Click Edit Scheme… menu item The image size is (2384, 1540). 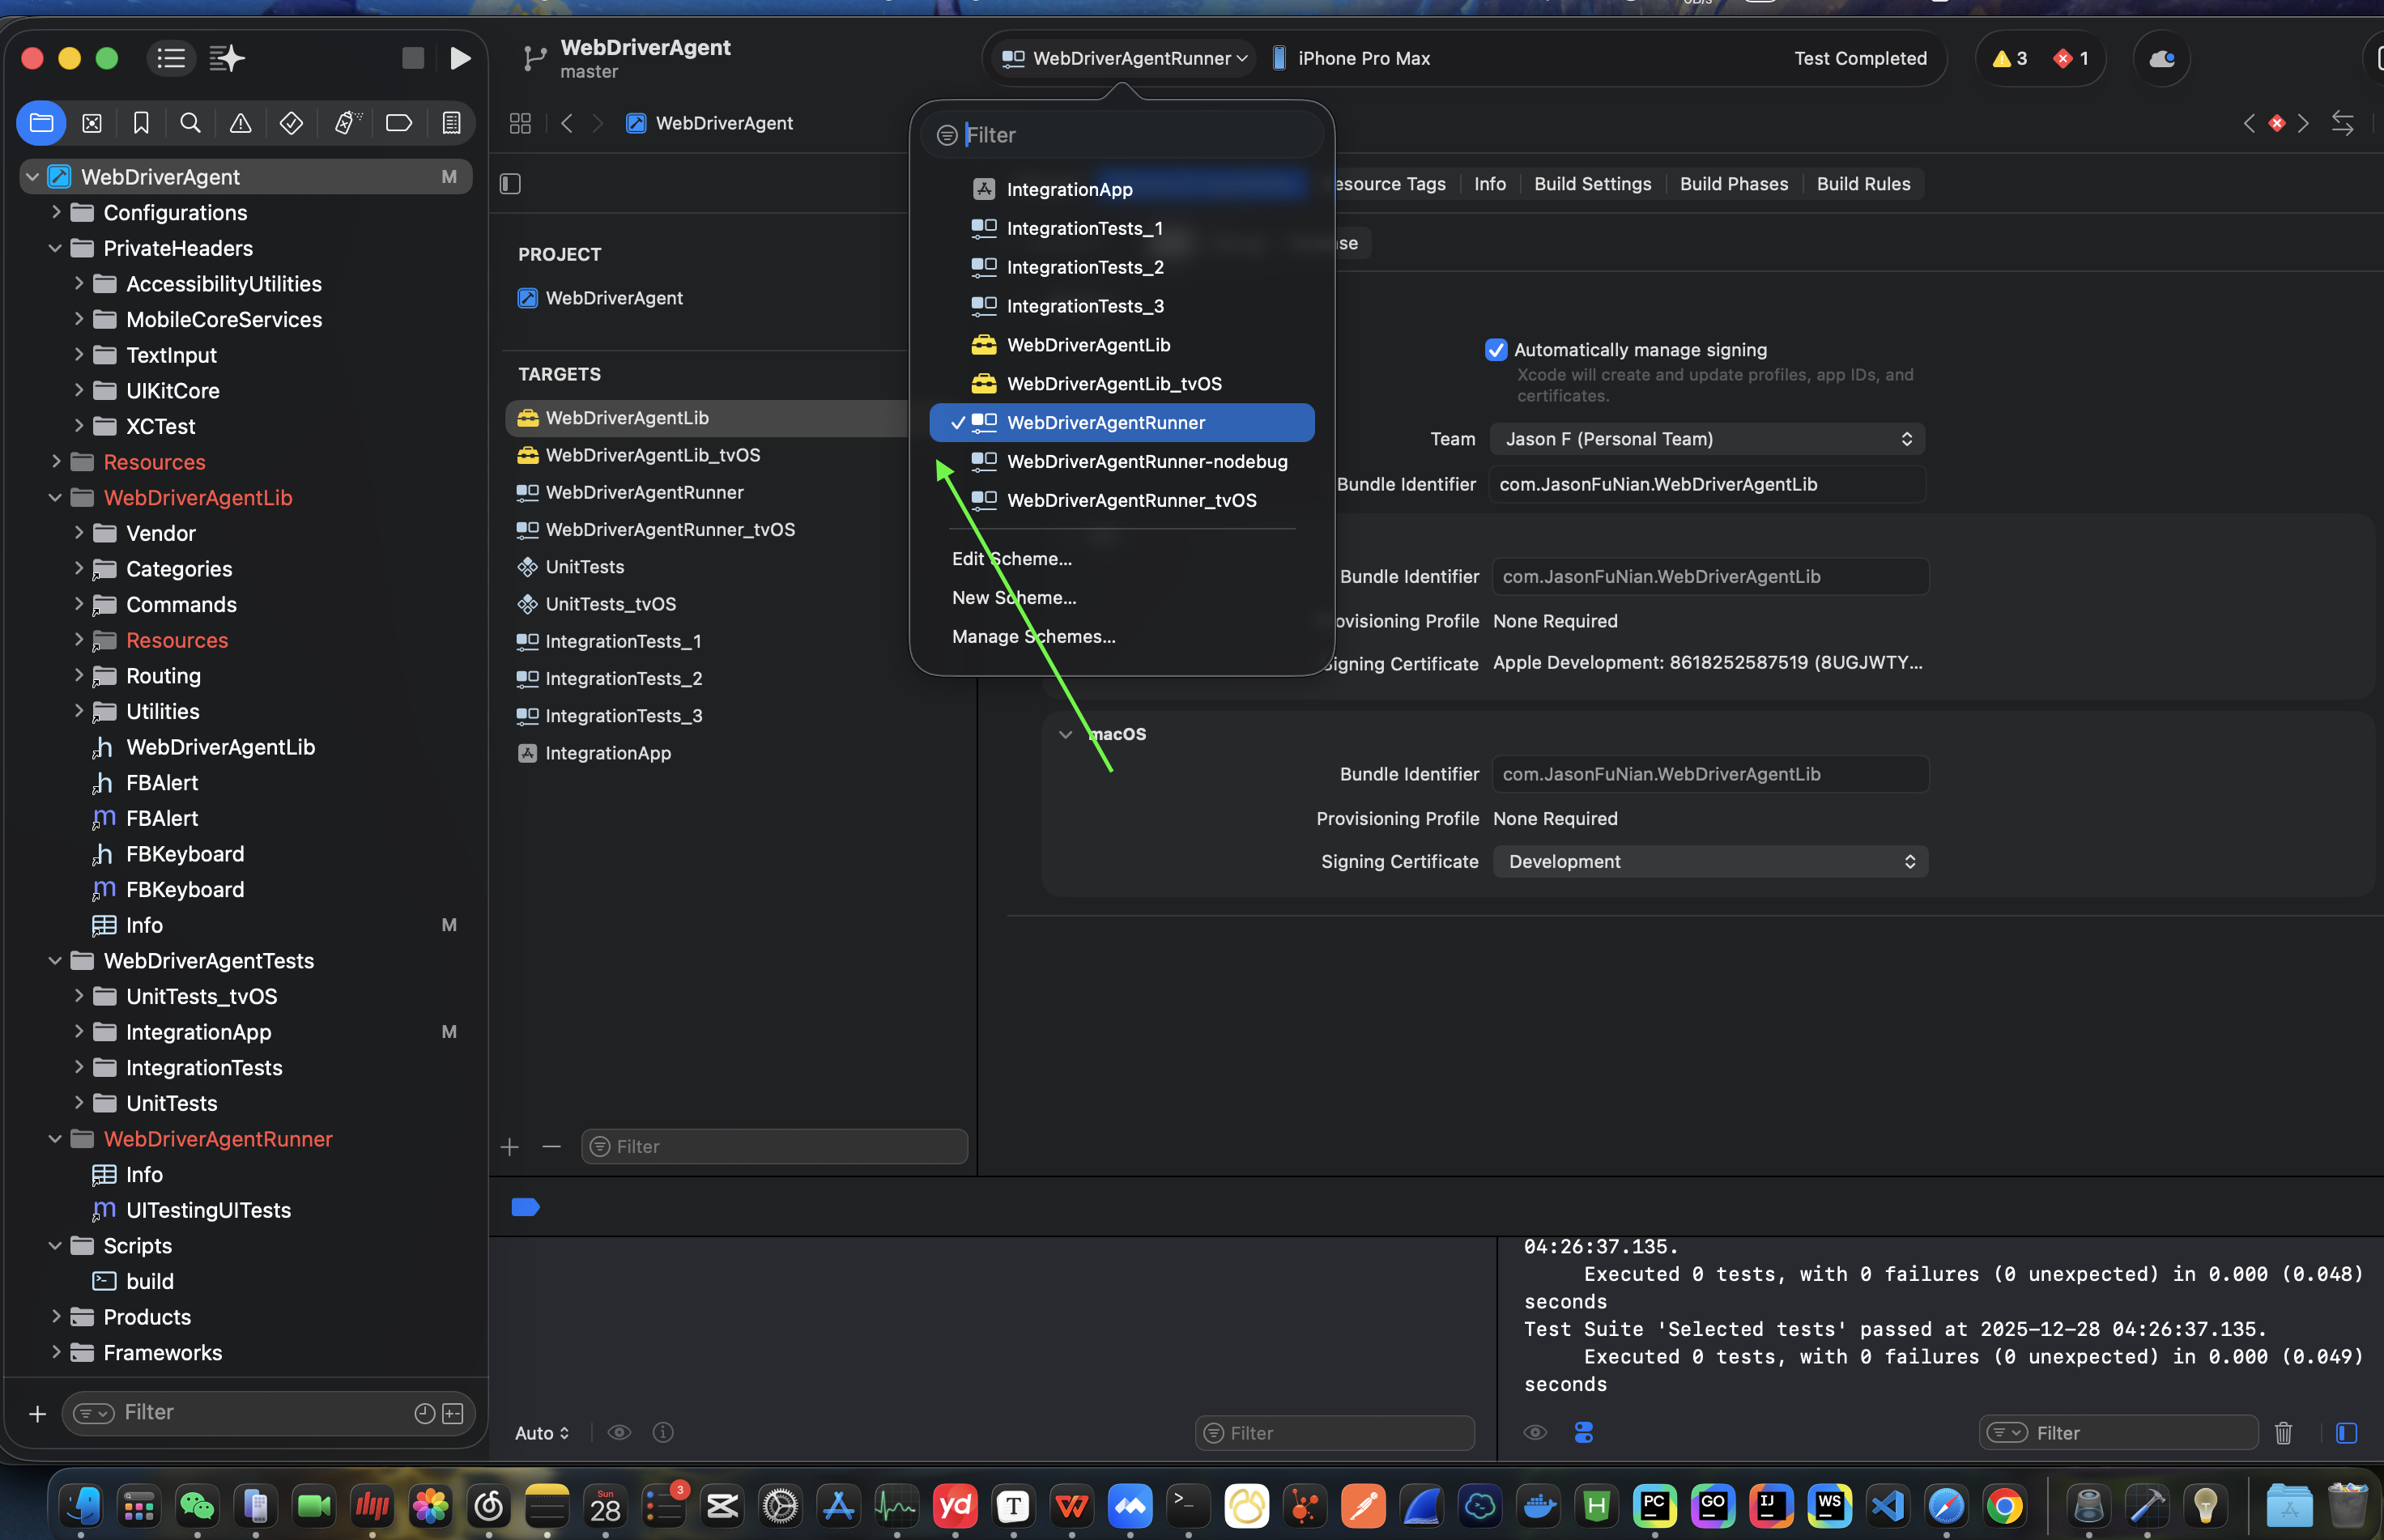click(x=1011, y=559)
